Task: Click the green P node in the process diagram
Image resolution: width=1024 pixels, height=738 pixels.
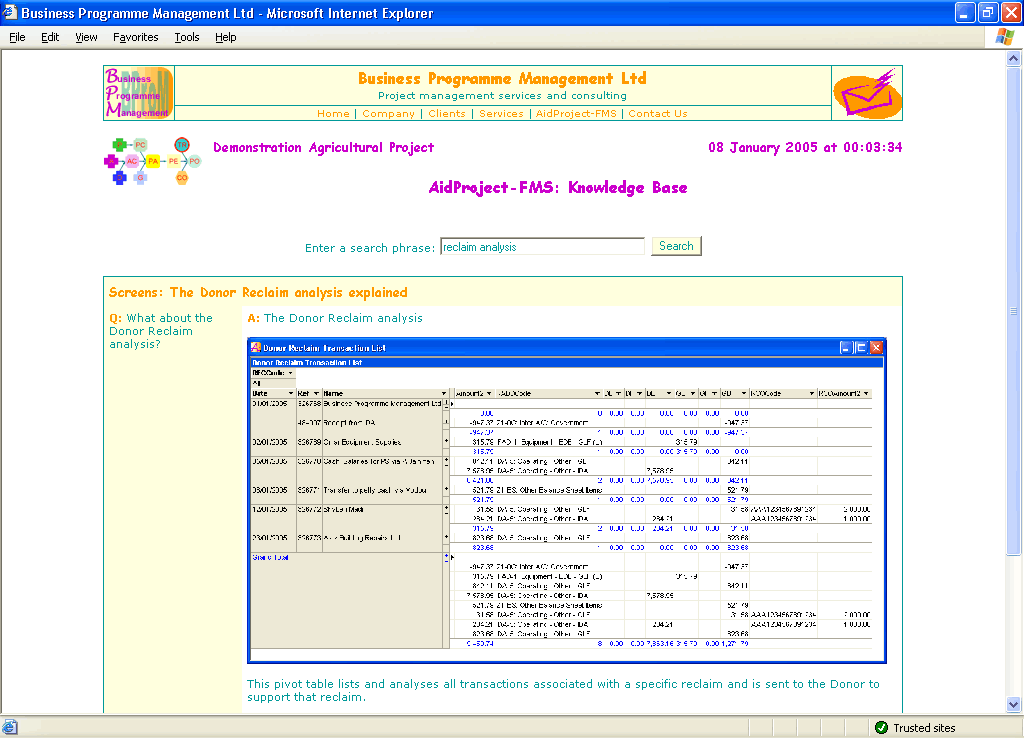Action: point(120,144)
